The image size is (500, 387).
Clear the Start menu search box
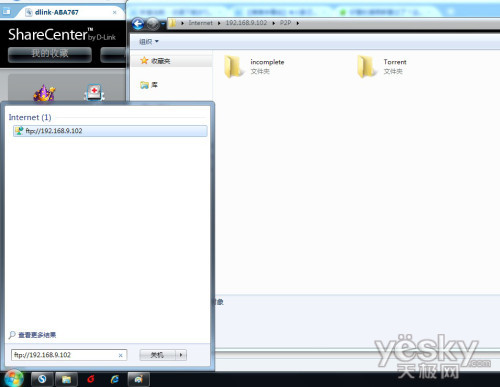click(x=121, y=355)
